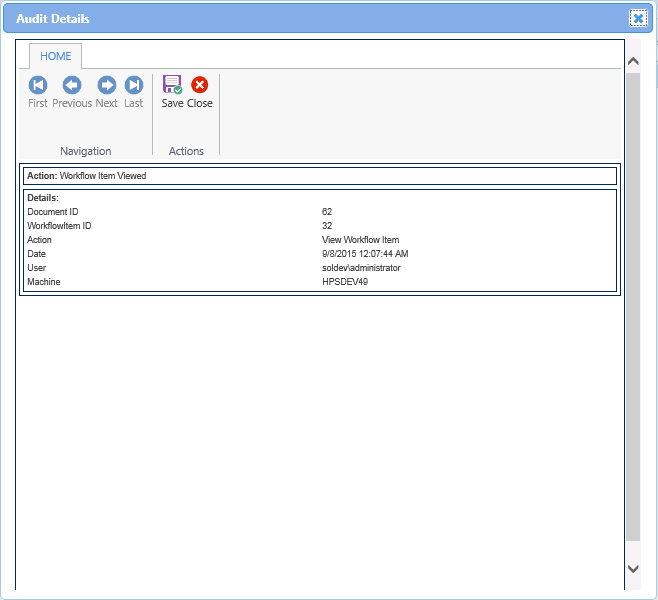Jump to the Last audit record
Image resolution: width=658 pixels, height=600 pixels.
click(x=134, y=92)
